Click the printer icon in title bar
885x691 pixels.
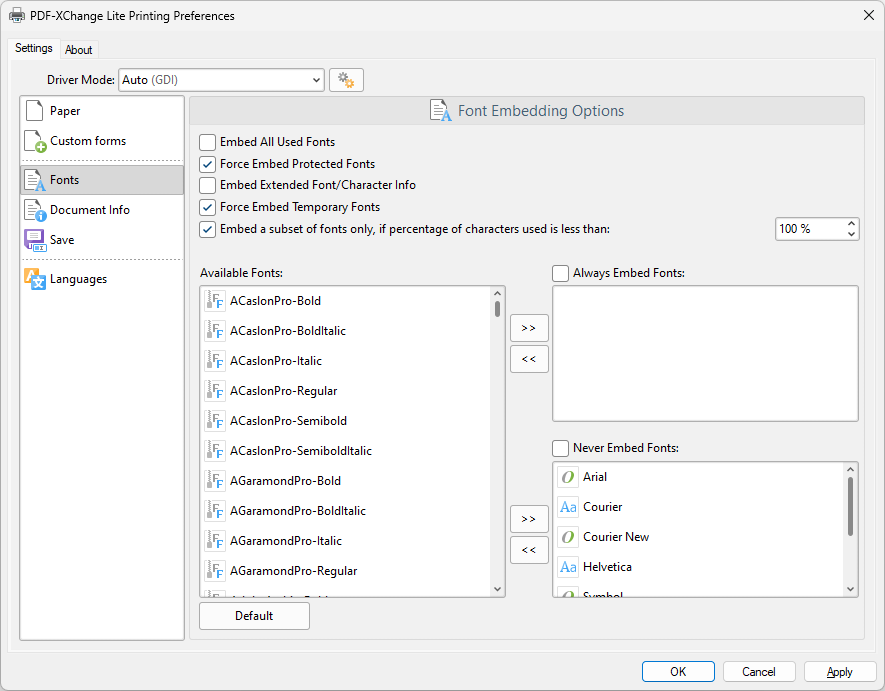click(17, 16)
